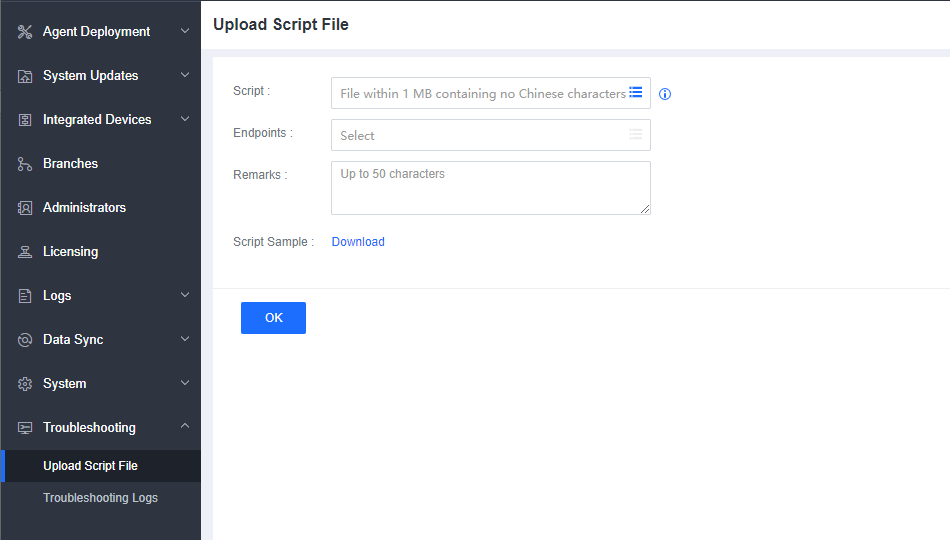Expand the Agent Deployment chevron
Viewport: 950px width, 540px height.
point(185,32)
